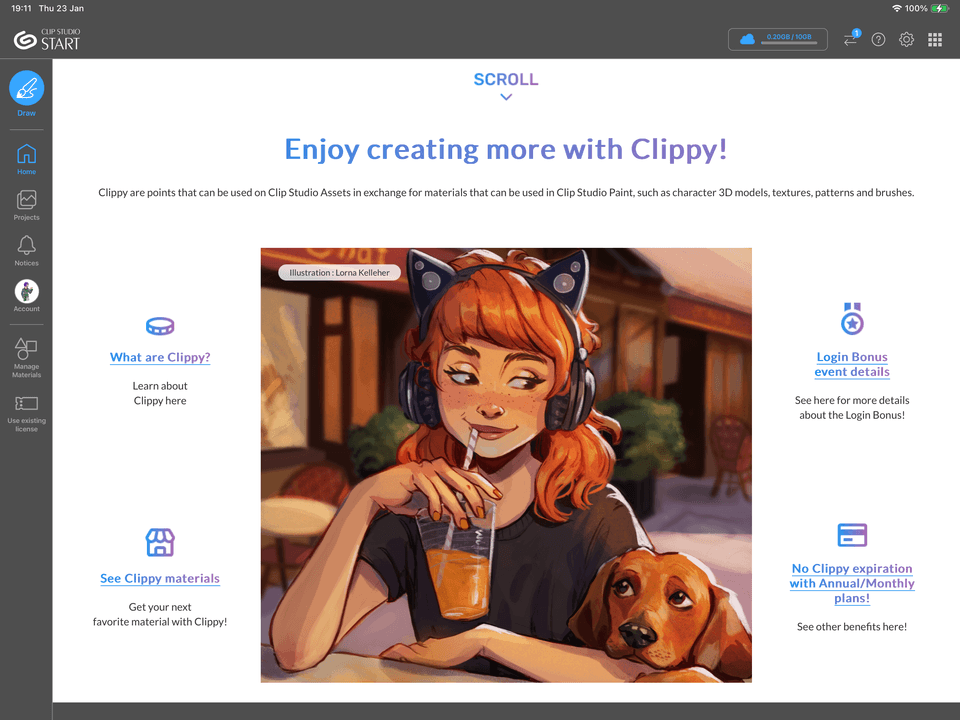
Task: Open the transfer icon with notification badge
Action: [x=850, y=39]
